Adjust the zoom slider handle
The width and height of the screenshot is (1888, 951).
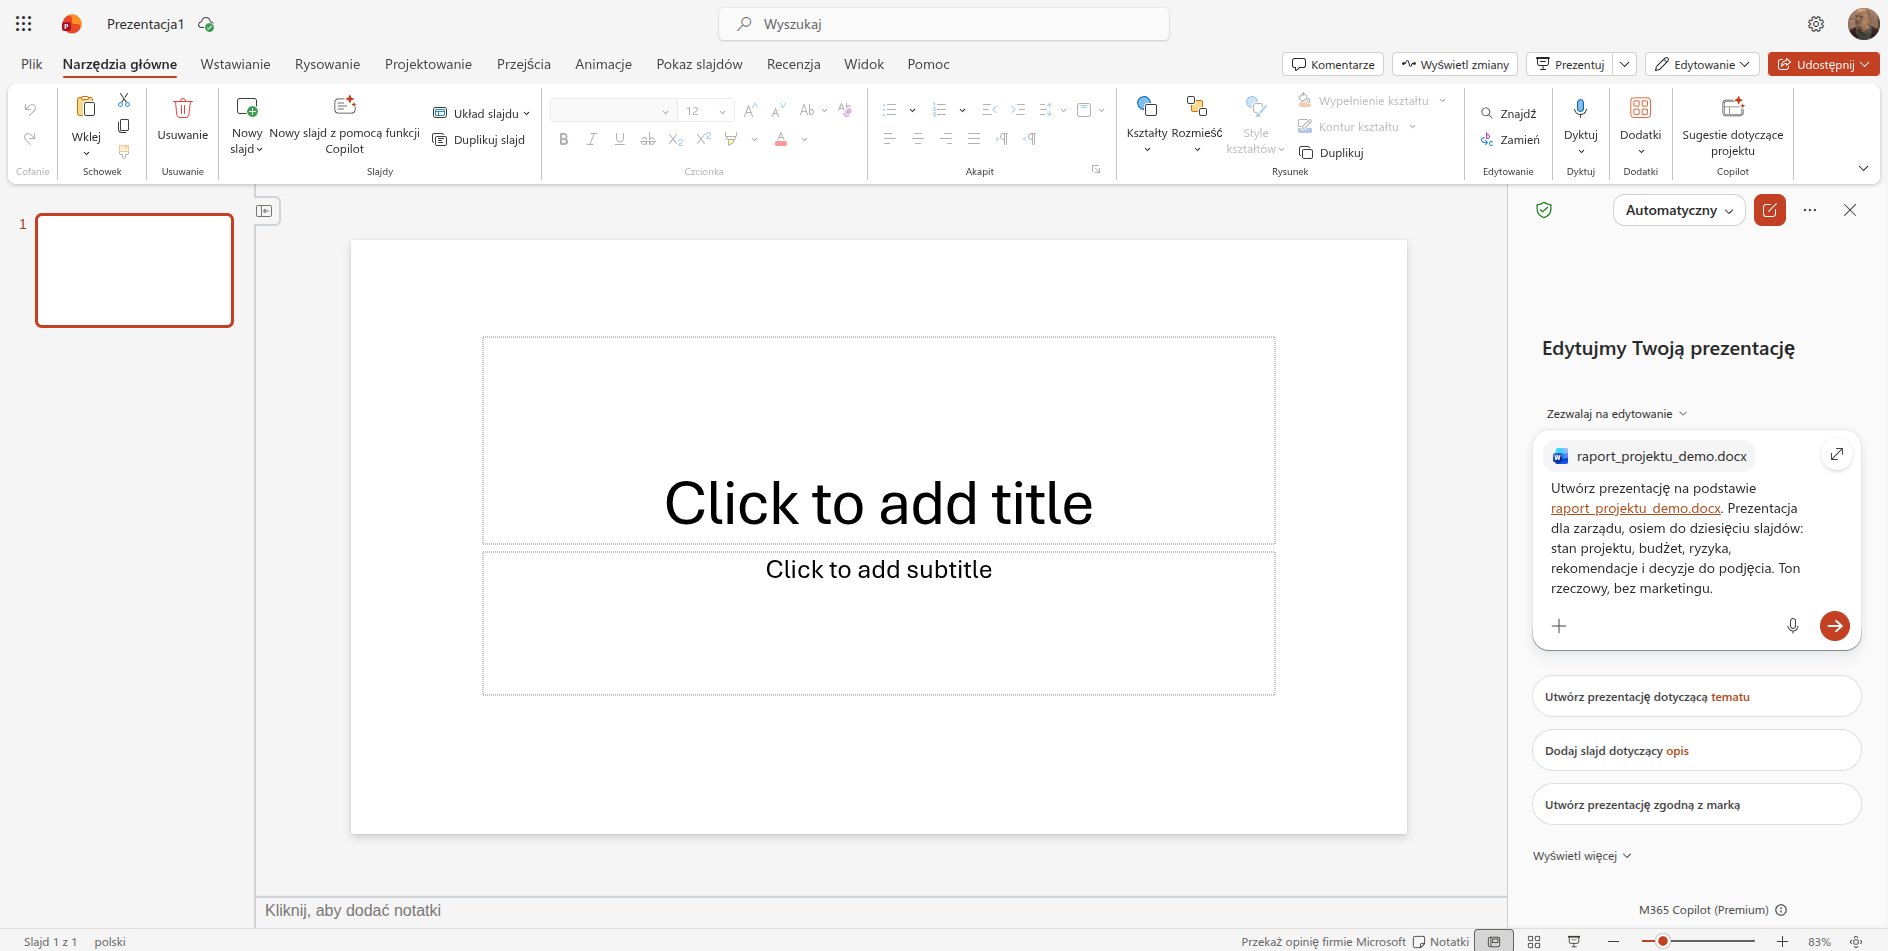click(x=1662, y=941)
